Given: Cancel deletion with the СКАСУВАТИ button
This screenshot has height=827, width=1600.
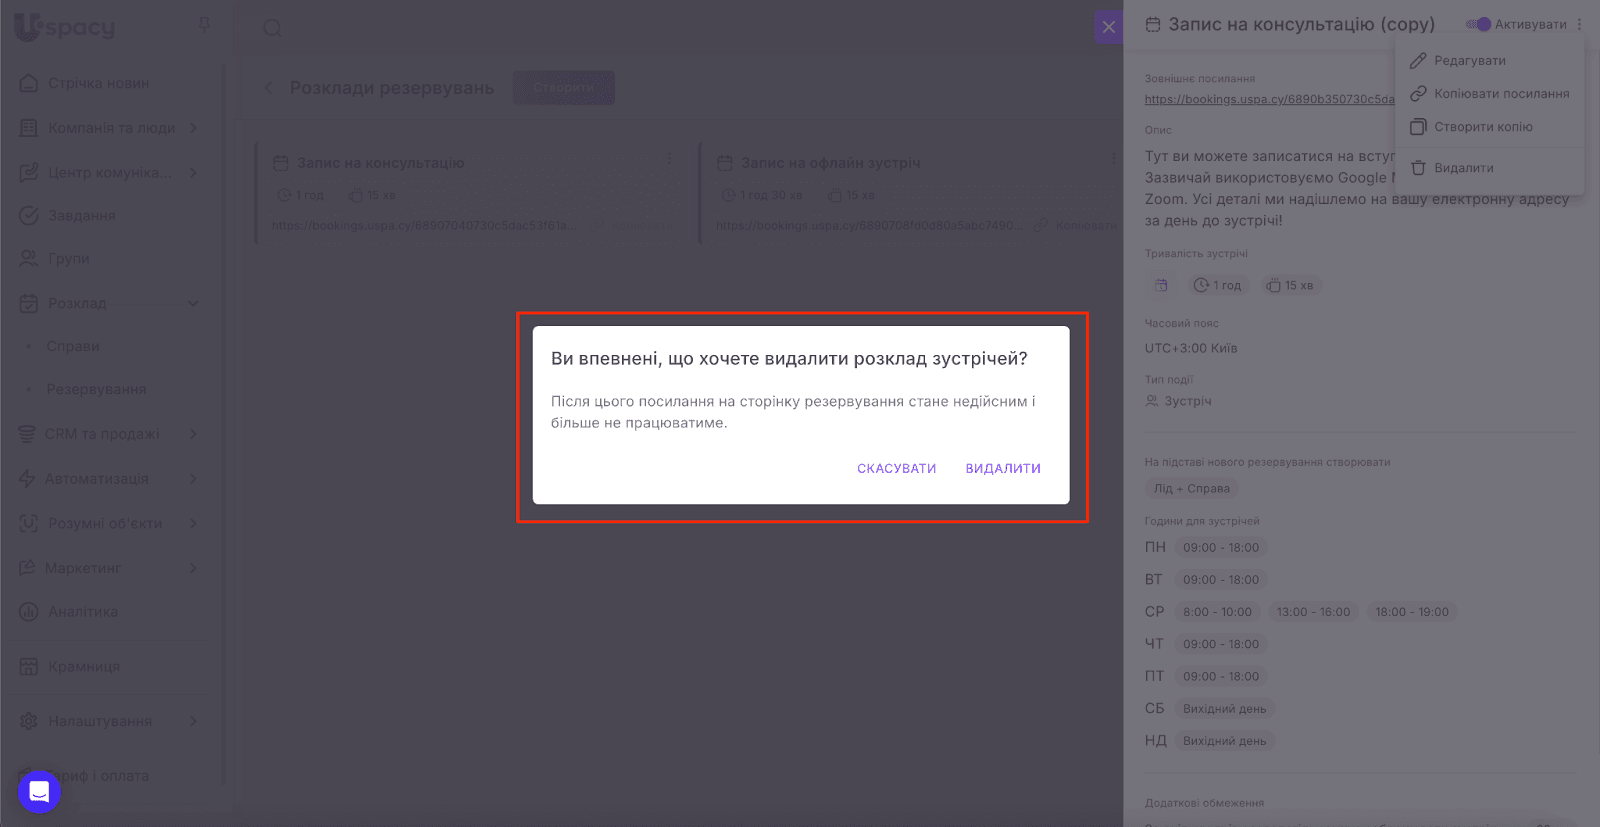Looking at the screenshot, I should coord(897,468).
